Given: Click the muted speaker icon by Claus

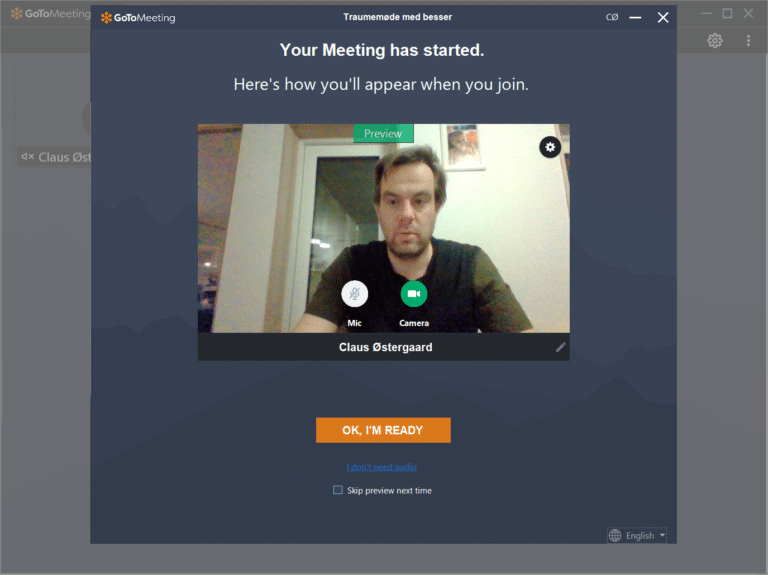Looking at the screenshot, I should coord(27,157).
